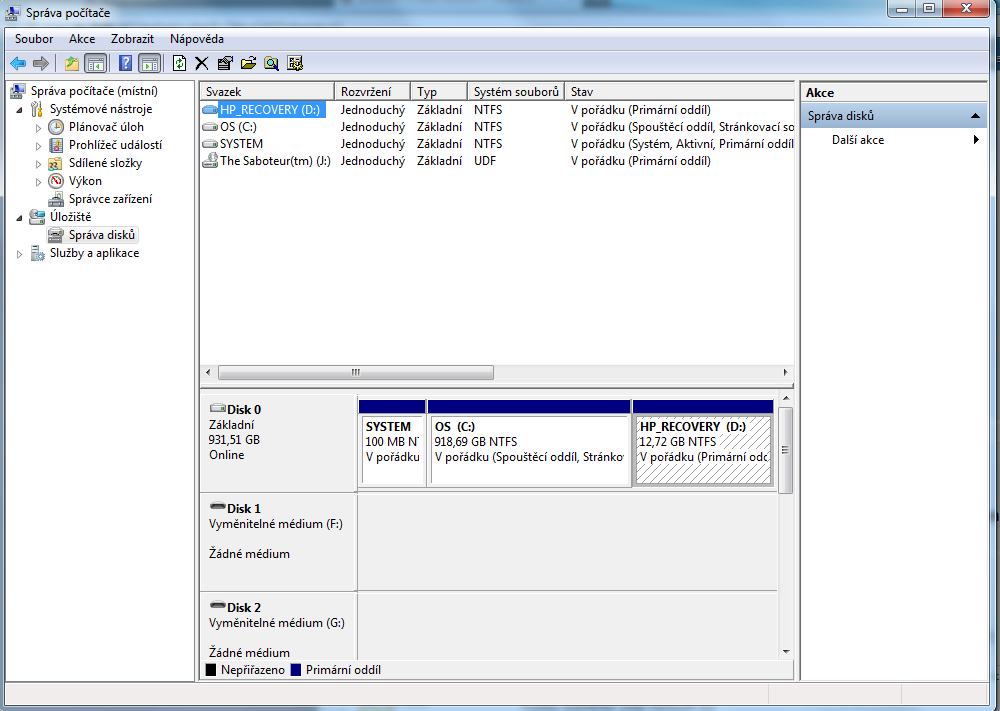
Task: Click the Disk 0 label panel
Action: tap(278, 441)
